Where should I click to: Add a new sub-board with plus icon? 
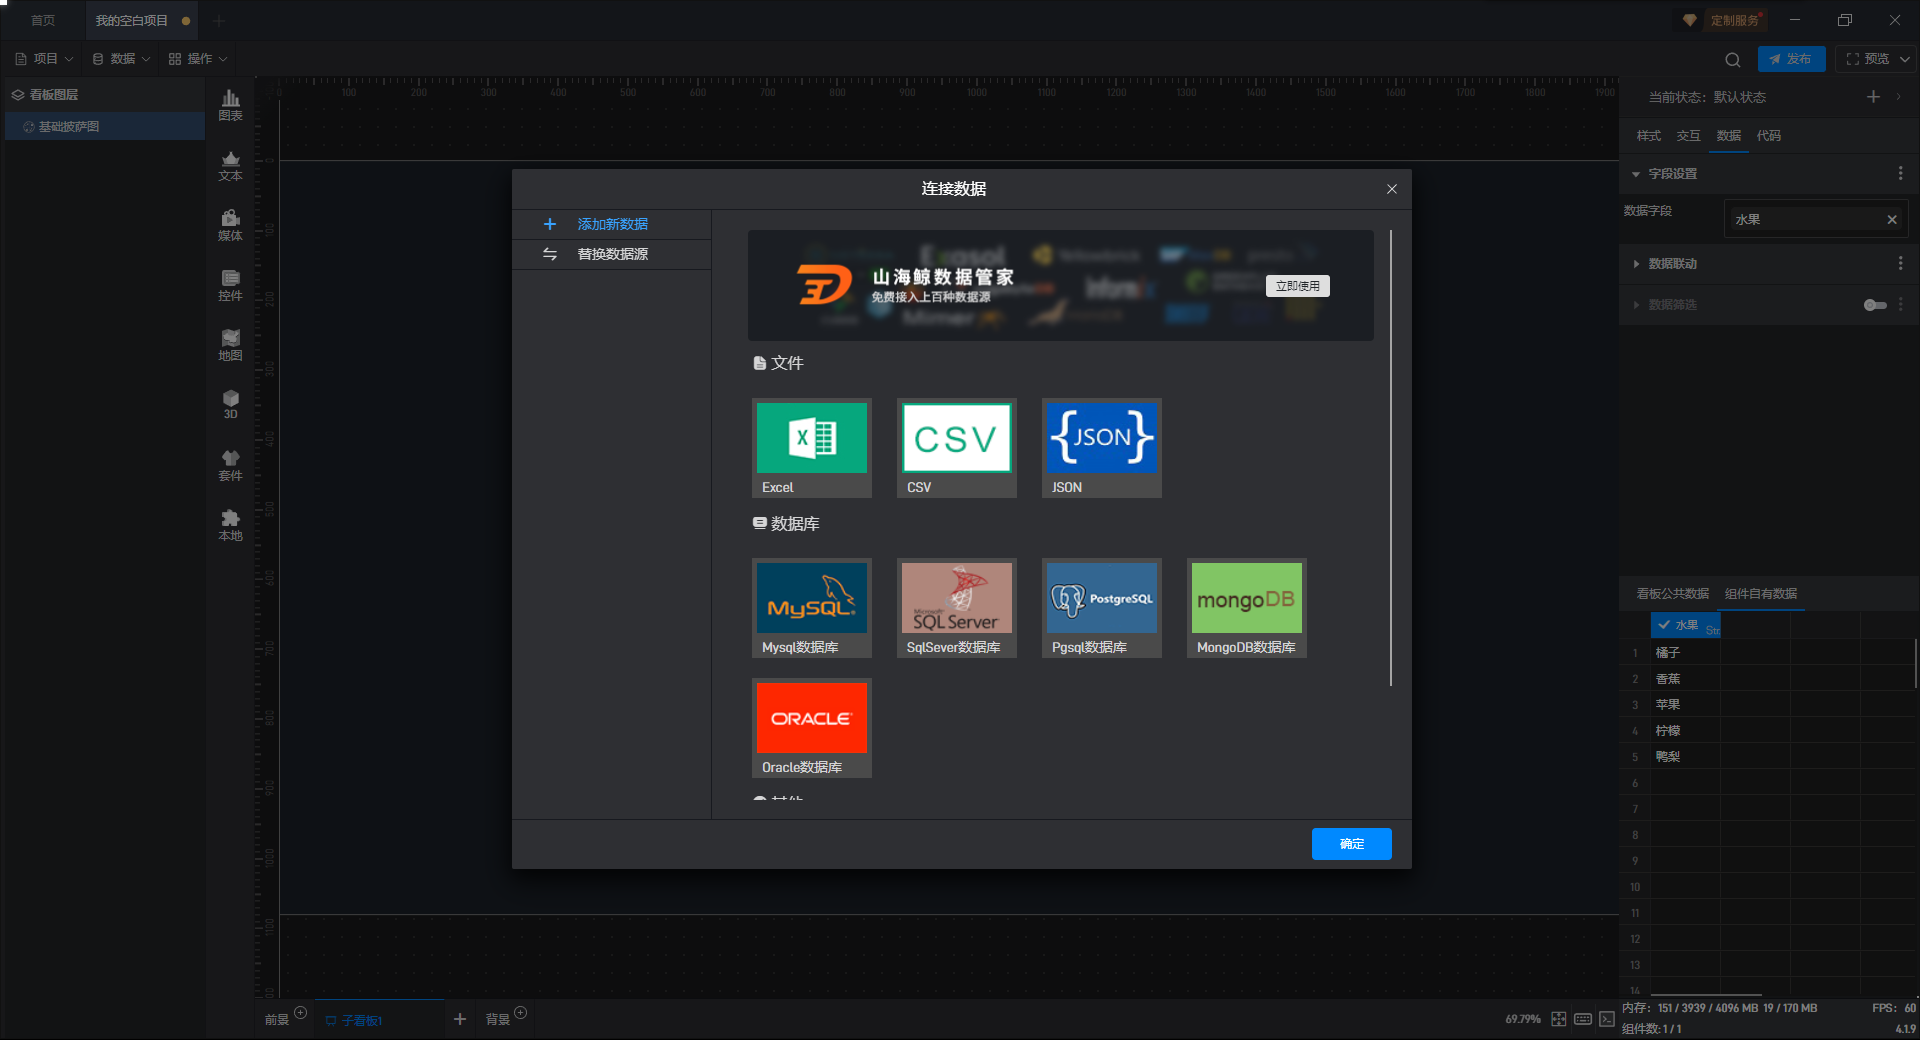point(460,1019)
